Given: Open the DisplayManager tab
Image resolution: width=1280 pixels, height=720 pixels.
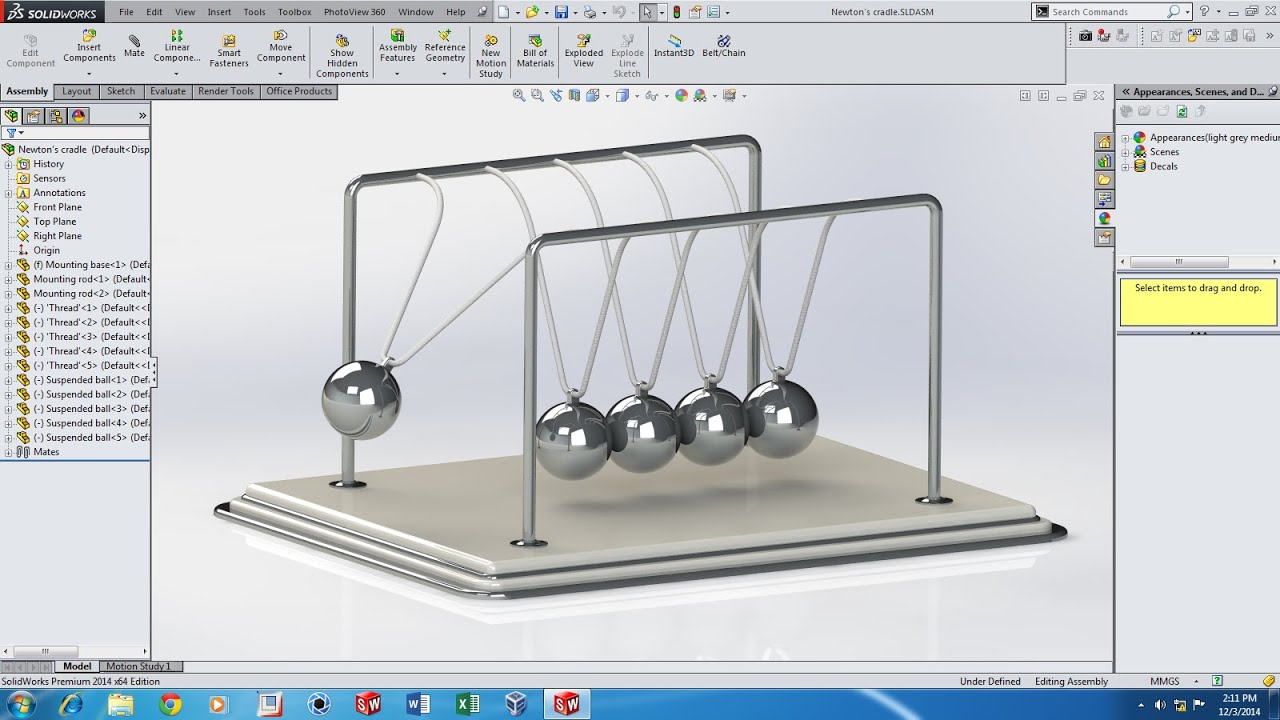Looking at the screenshot, I should click(78, 116).
